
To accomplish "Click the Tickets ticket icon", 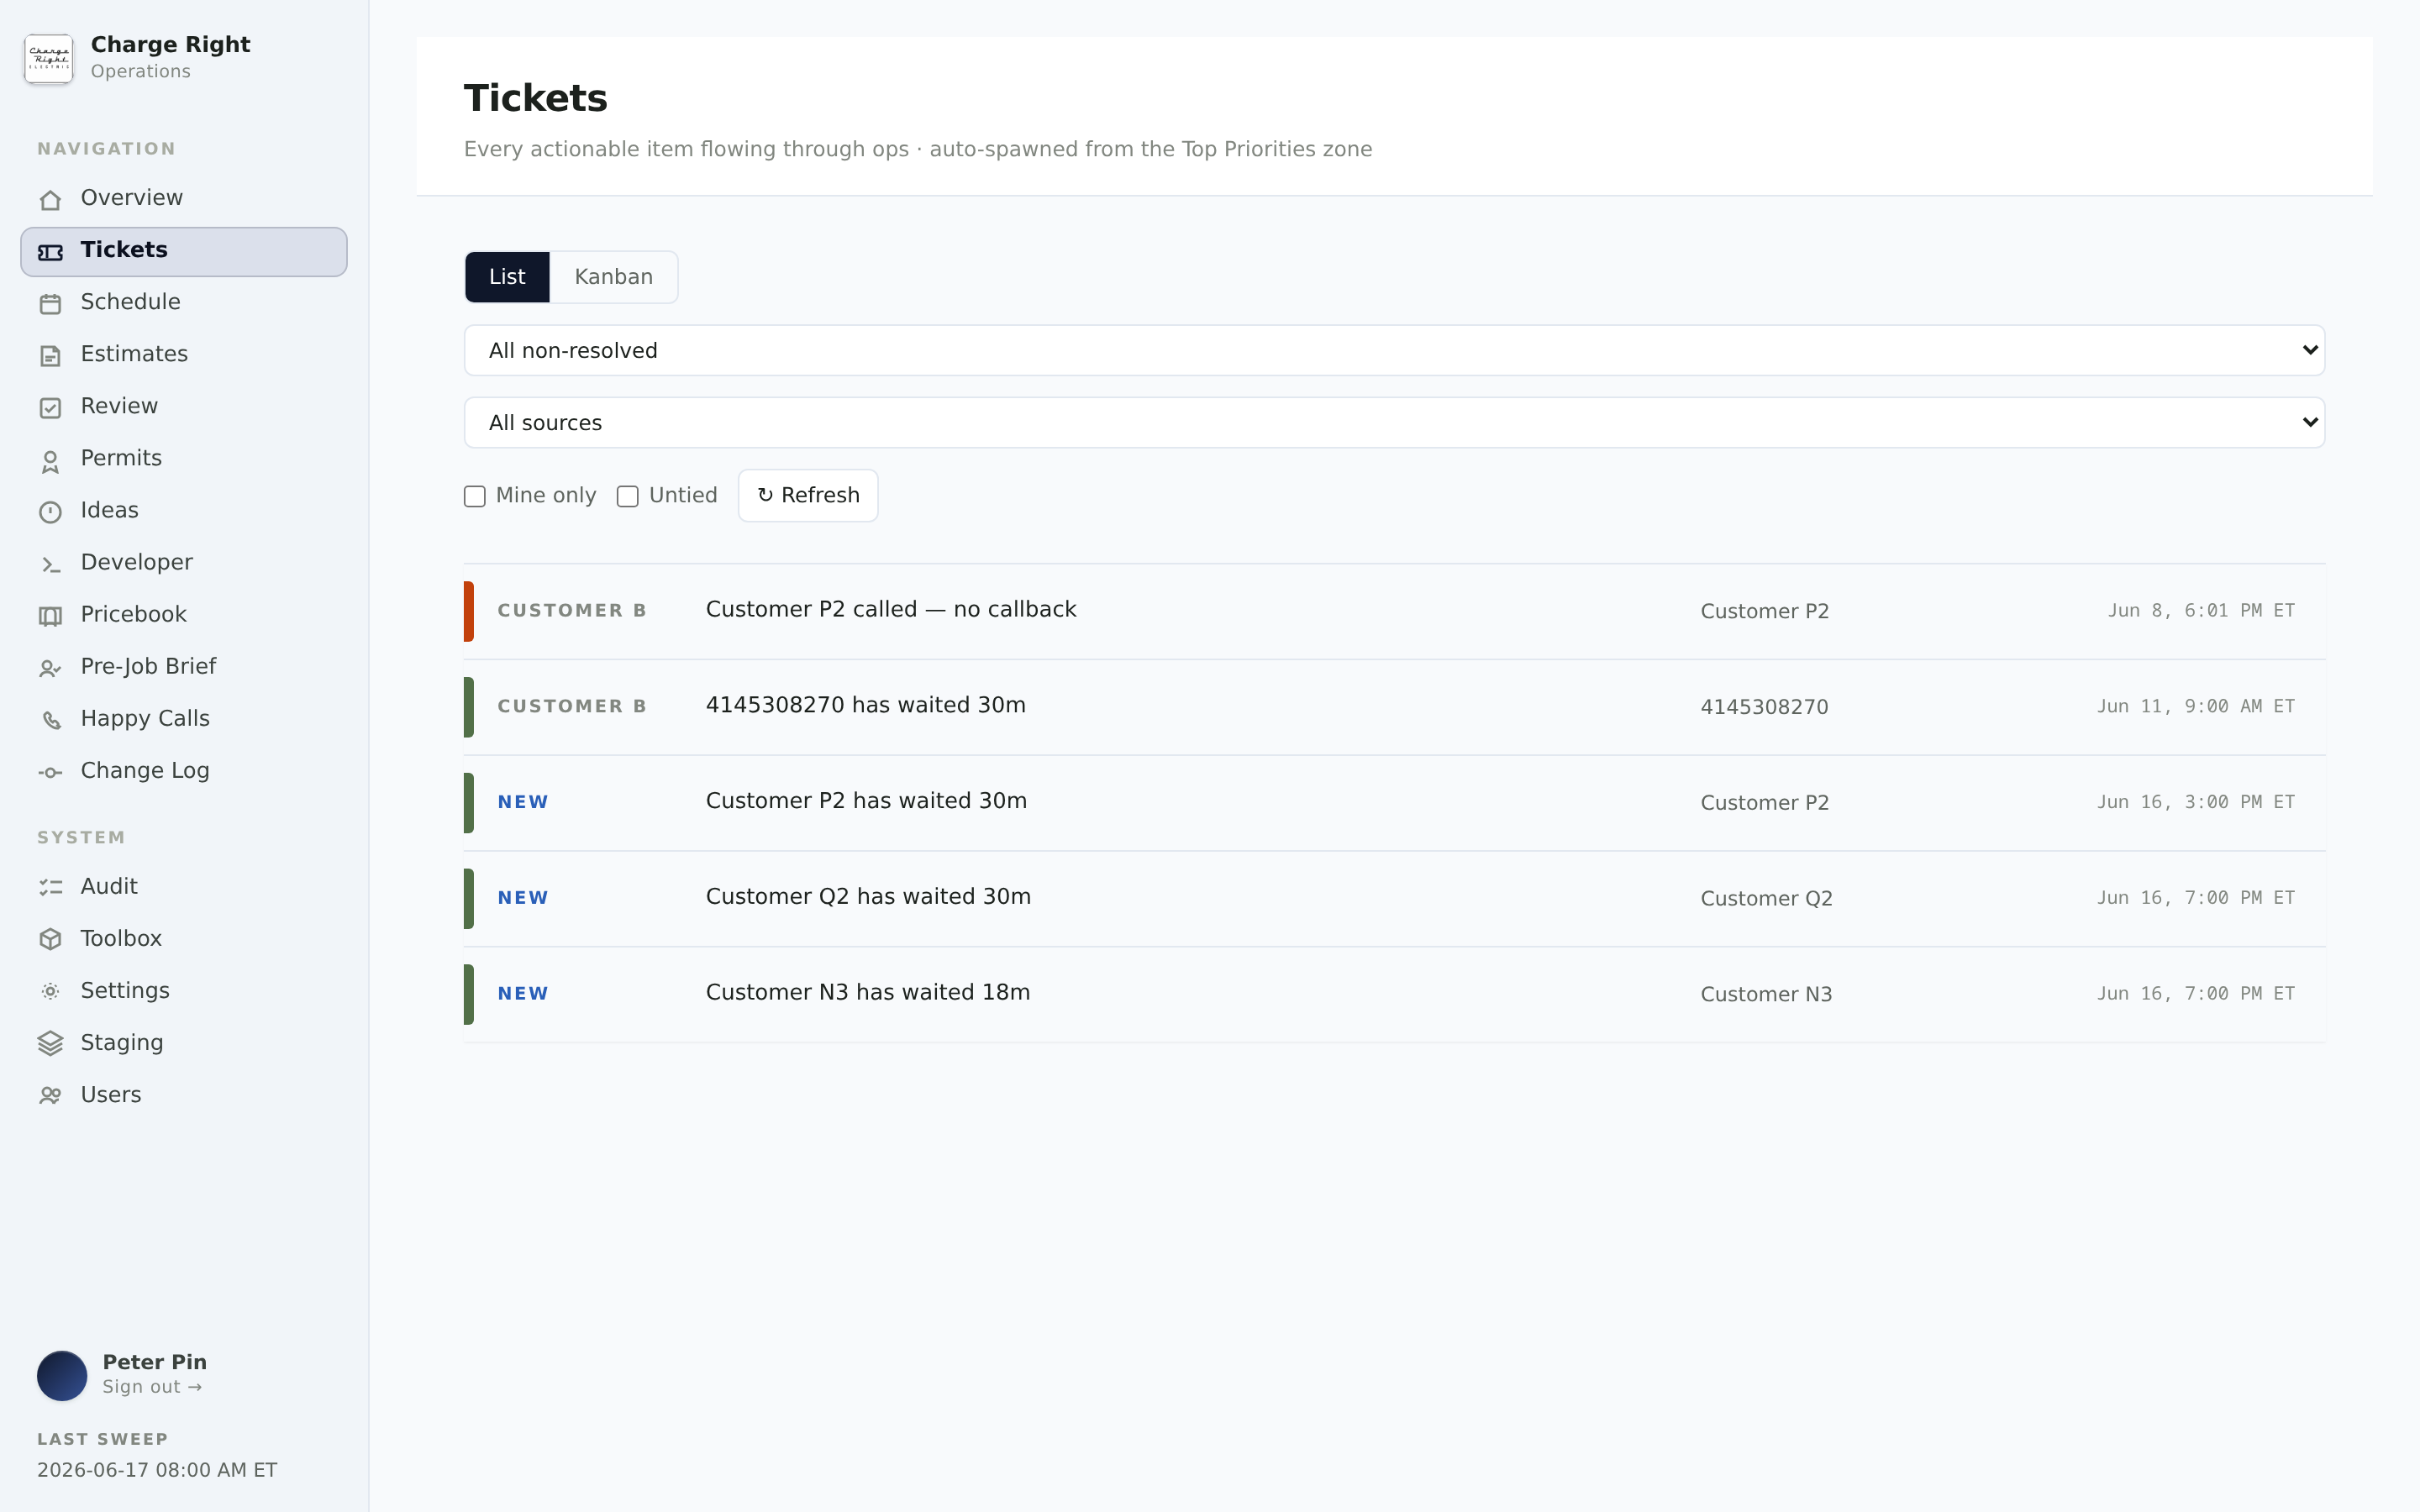I will [50, 252].
